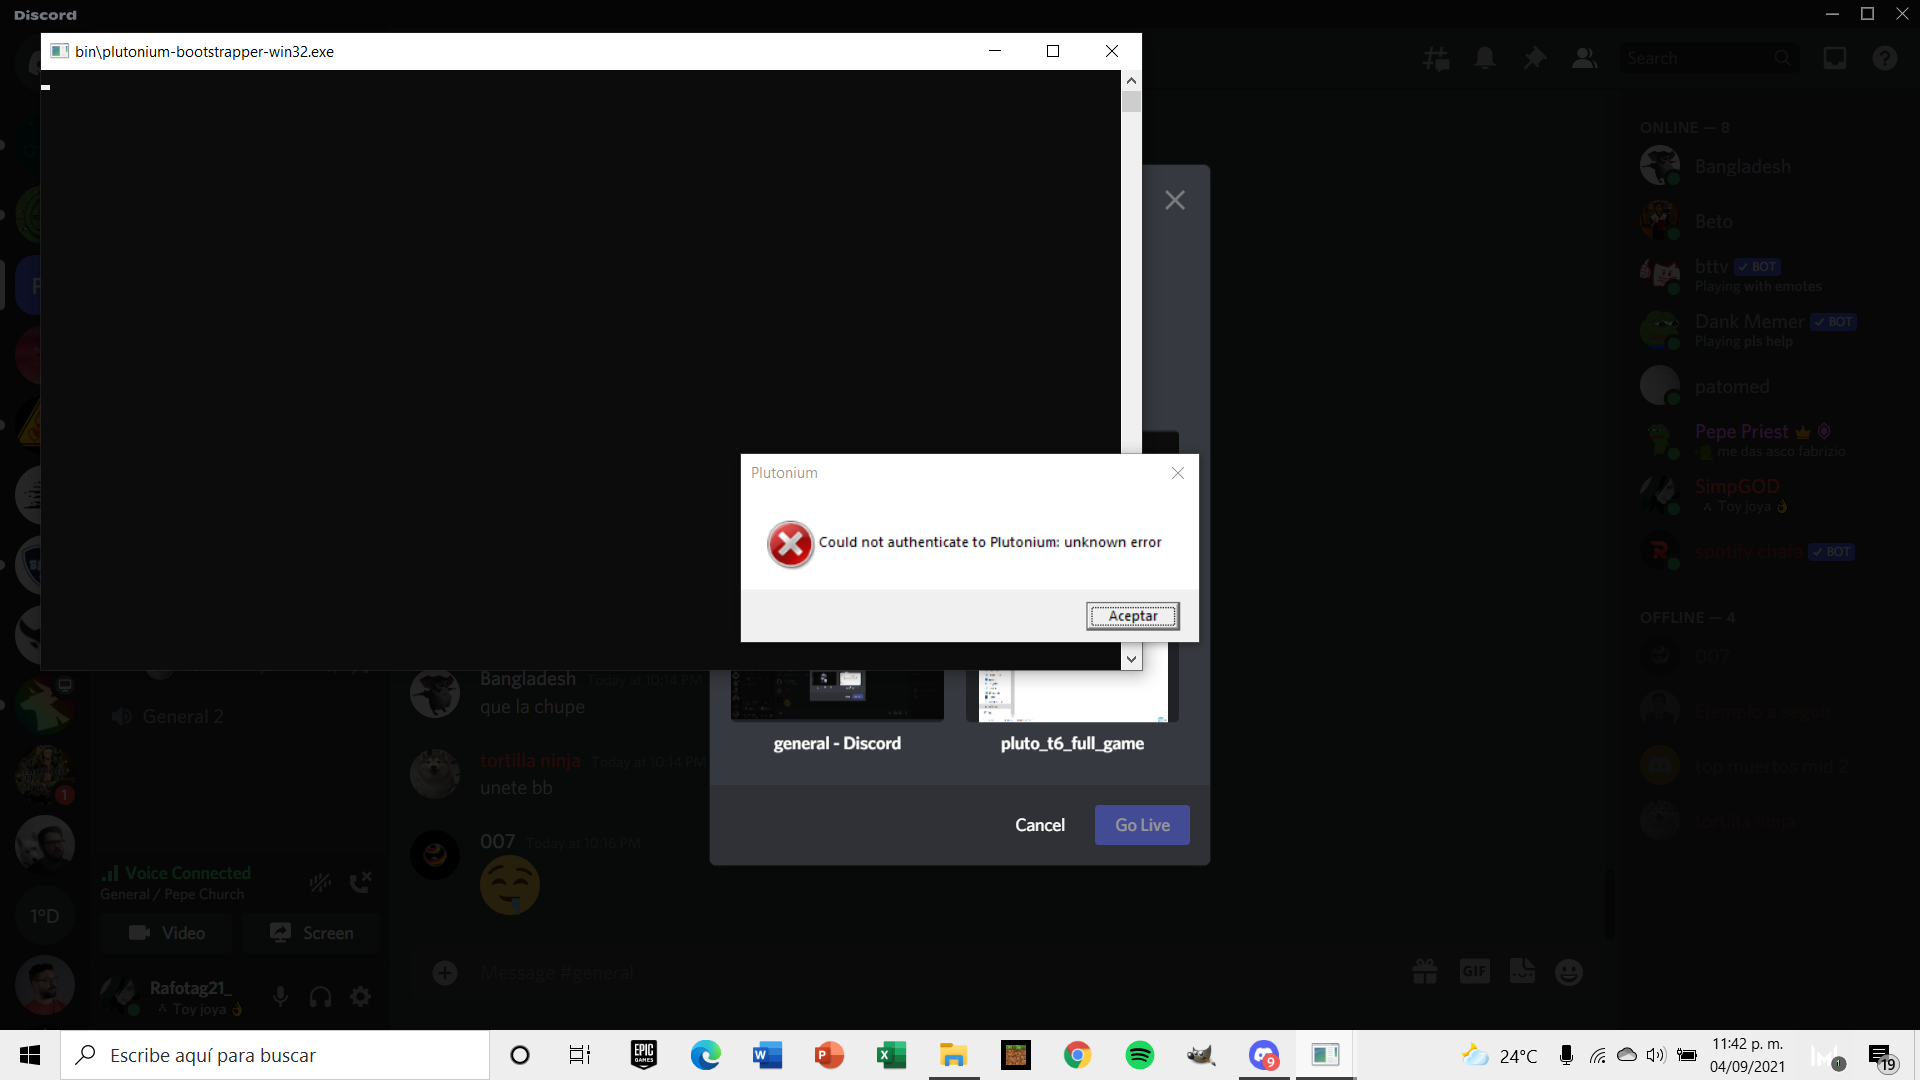Open the GIF picker

[x=1474, y=971]
